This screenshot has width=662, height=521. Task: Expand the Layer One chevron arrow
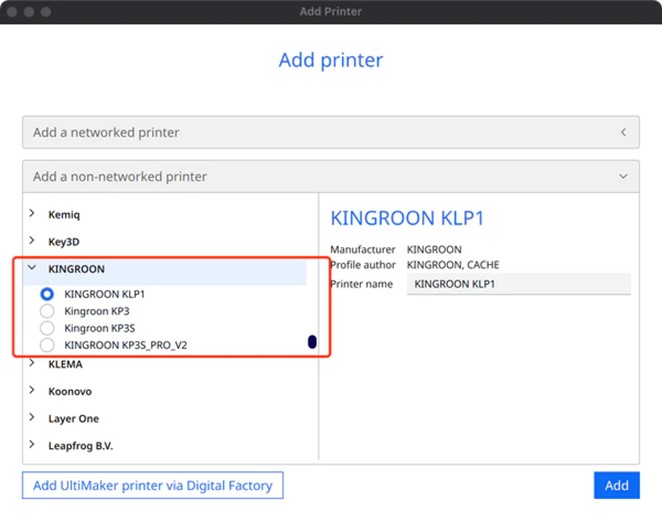pos(32,417)
